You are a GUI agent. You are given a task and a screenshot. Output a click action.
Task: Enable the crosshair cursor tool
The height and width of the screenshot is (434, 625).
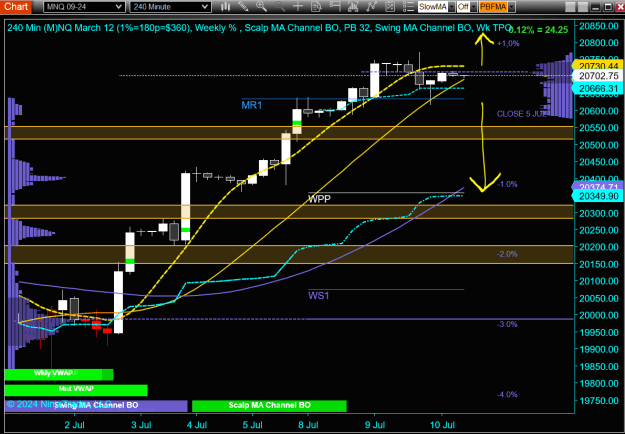(298, 6)
